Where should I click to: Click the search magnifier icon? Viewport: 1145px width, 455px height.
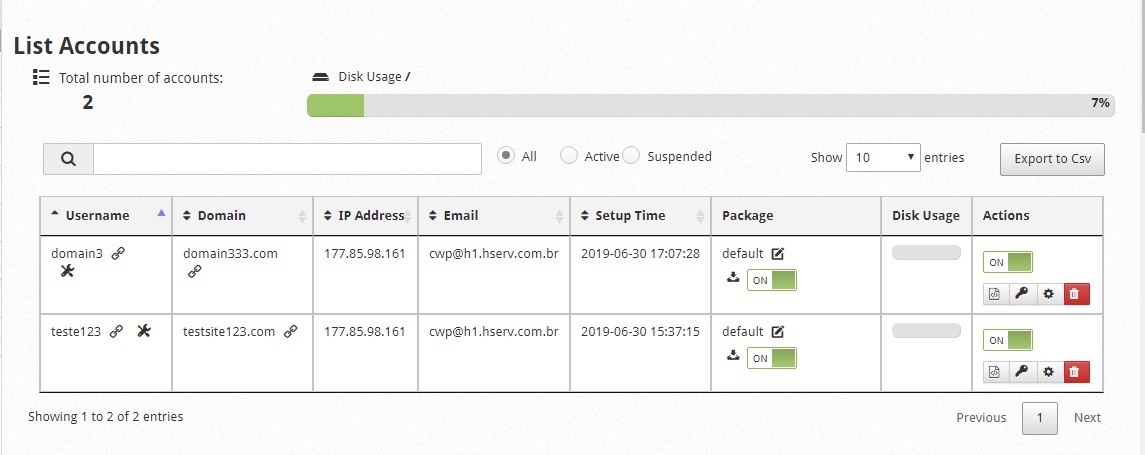coord(69,159)
